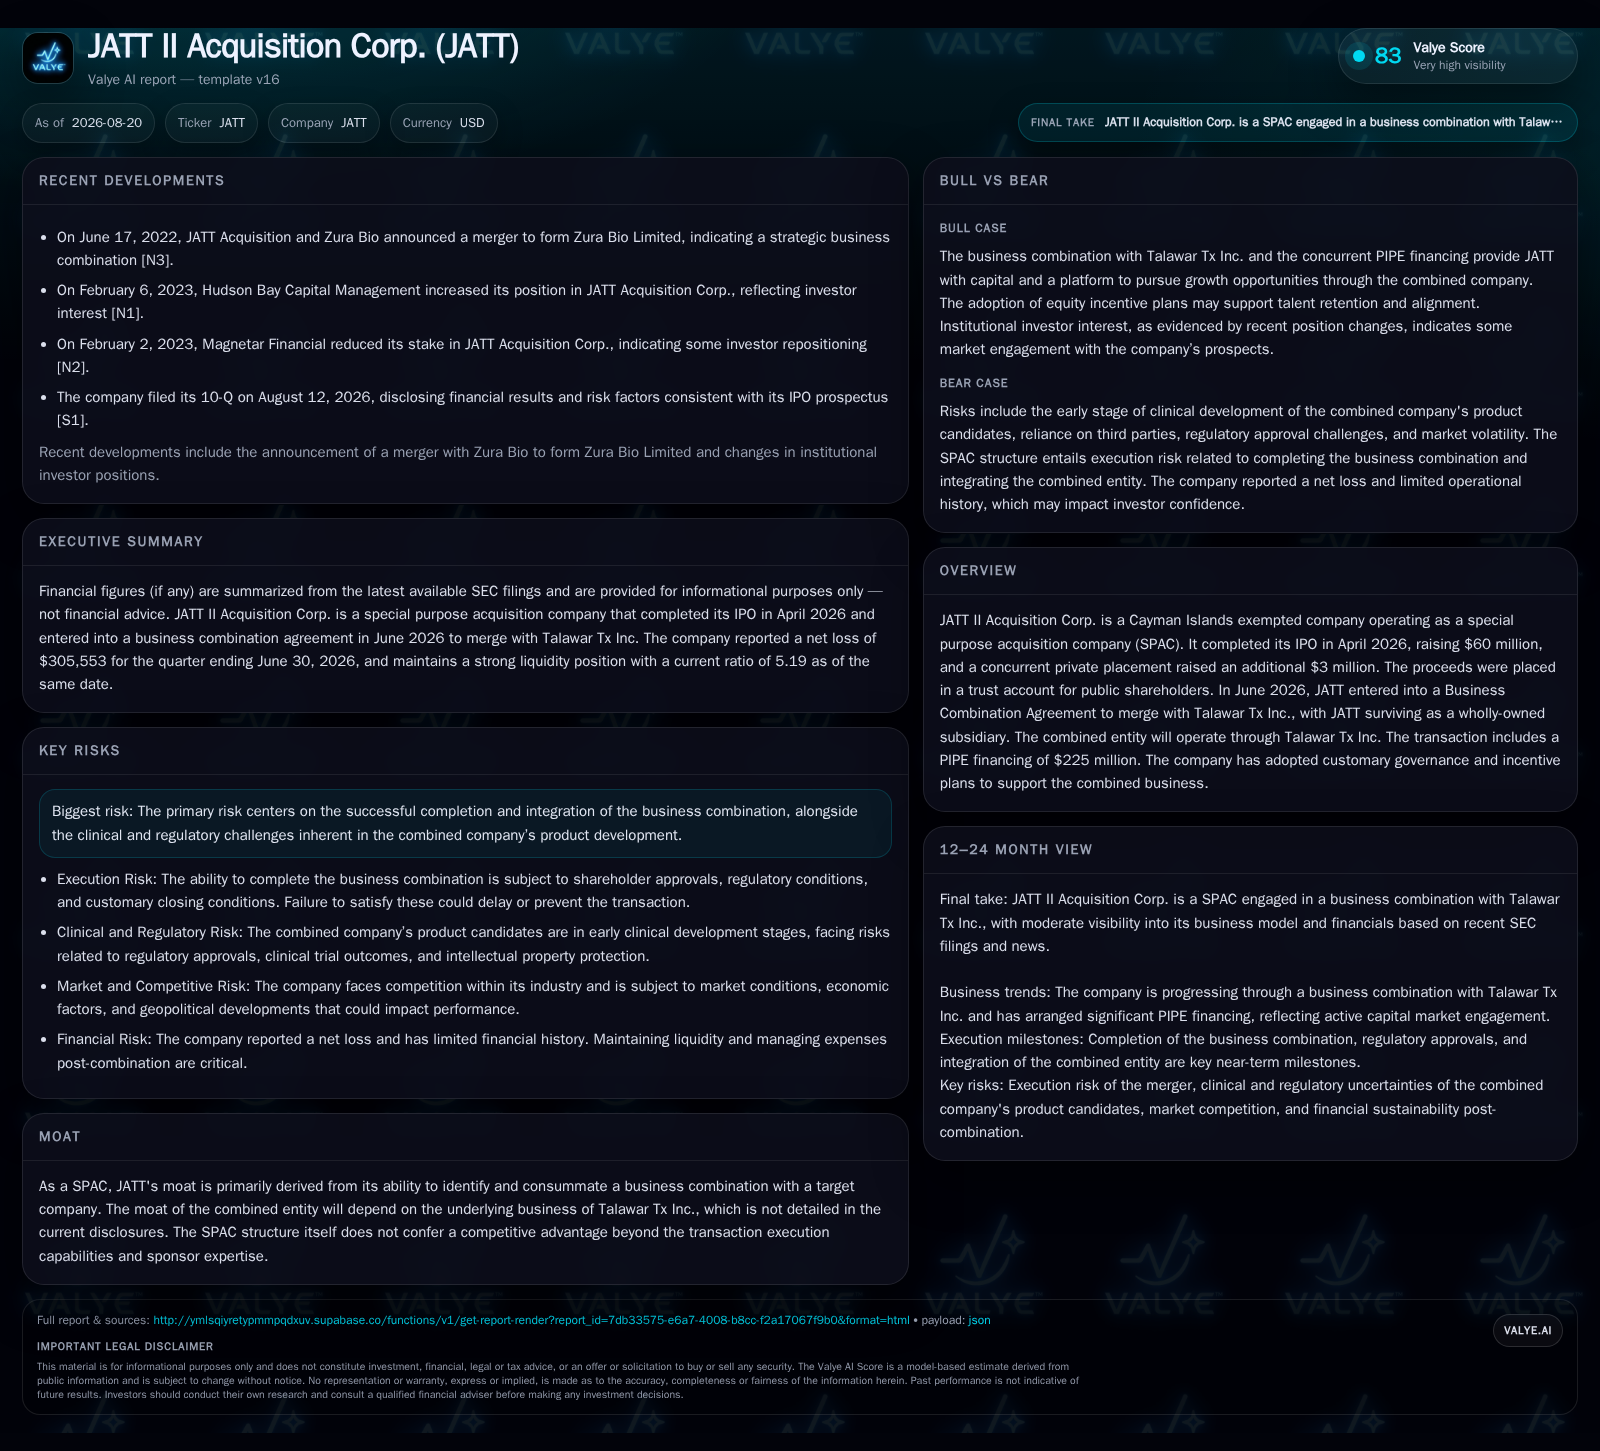The height and width of the screenshot is (1451, 1600).
Task: Click the 10-Q filed August 12, 2026 bullet
Action: click(x=472, y=409)
